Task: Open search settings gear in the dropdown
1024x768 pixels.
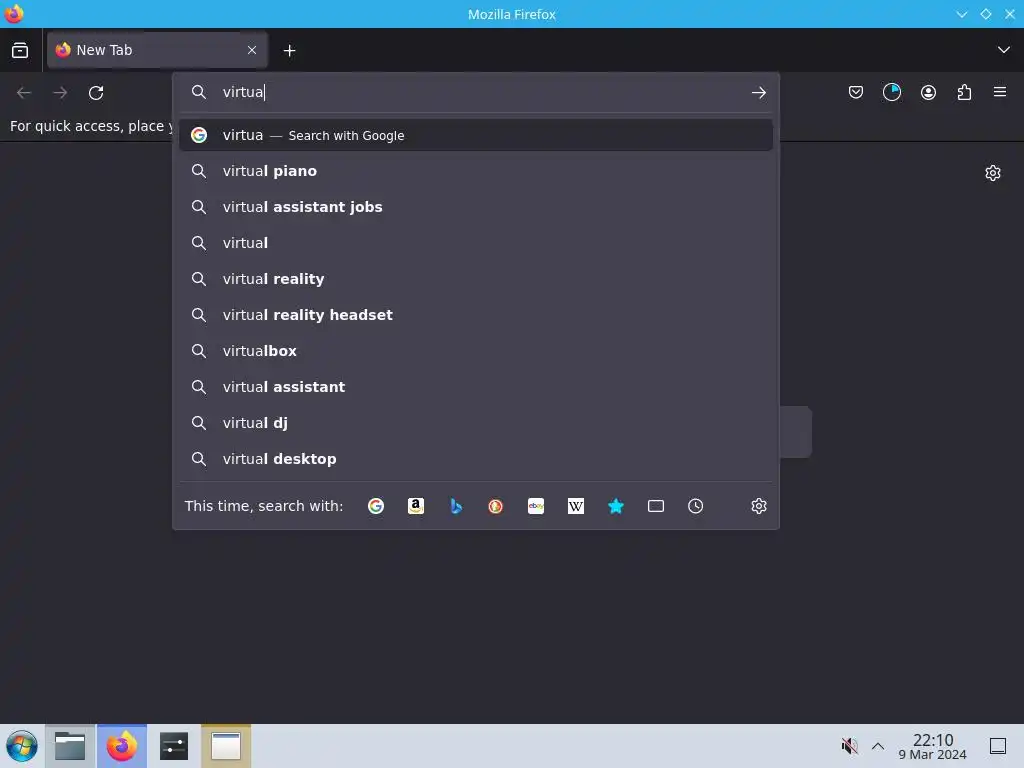Action: (x=758, y=506)
